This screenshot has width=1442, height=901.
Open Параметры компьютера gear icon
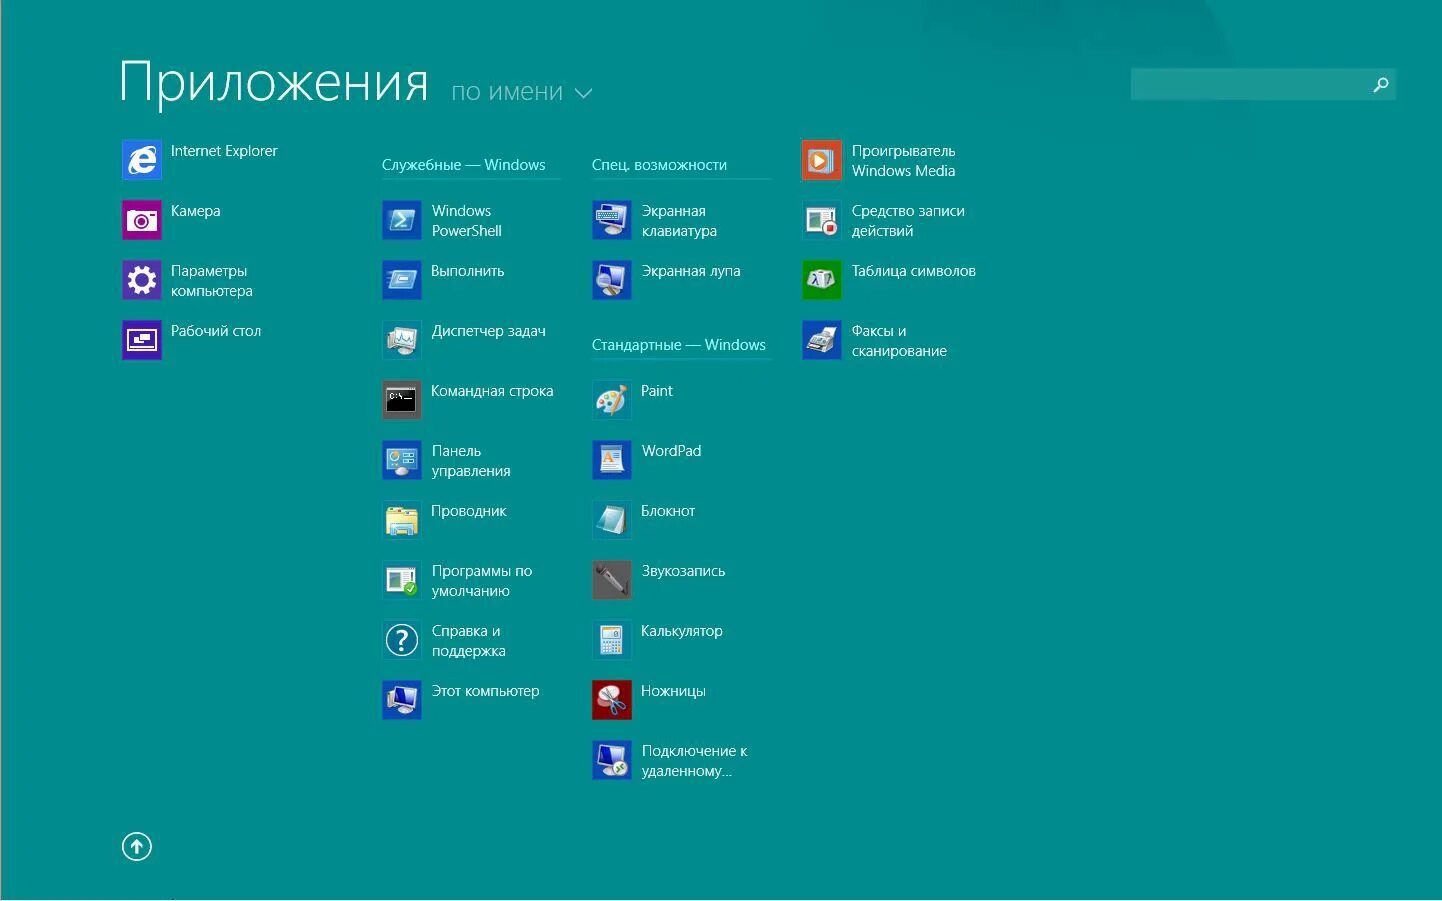142,280
